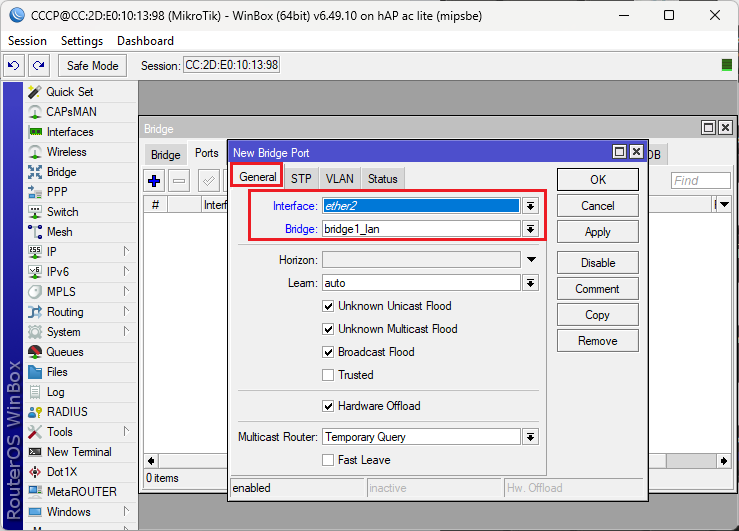
Task: Click the Comment button
Action: coord(598,289)
